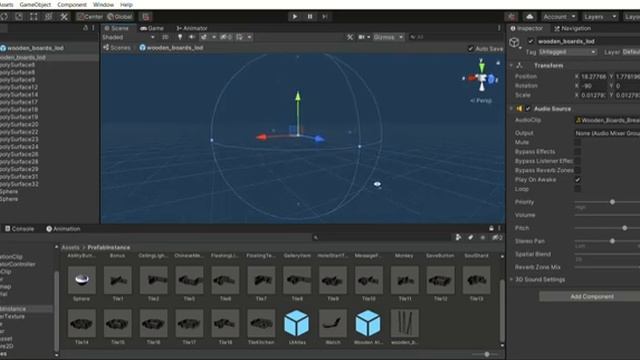This screenshot has height=360, width=640.
Task: Click the Play button in the toolbar
Action: tap(294, 17)
